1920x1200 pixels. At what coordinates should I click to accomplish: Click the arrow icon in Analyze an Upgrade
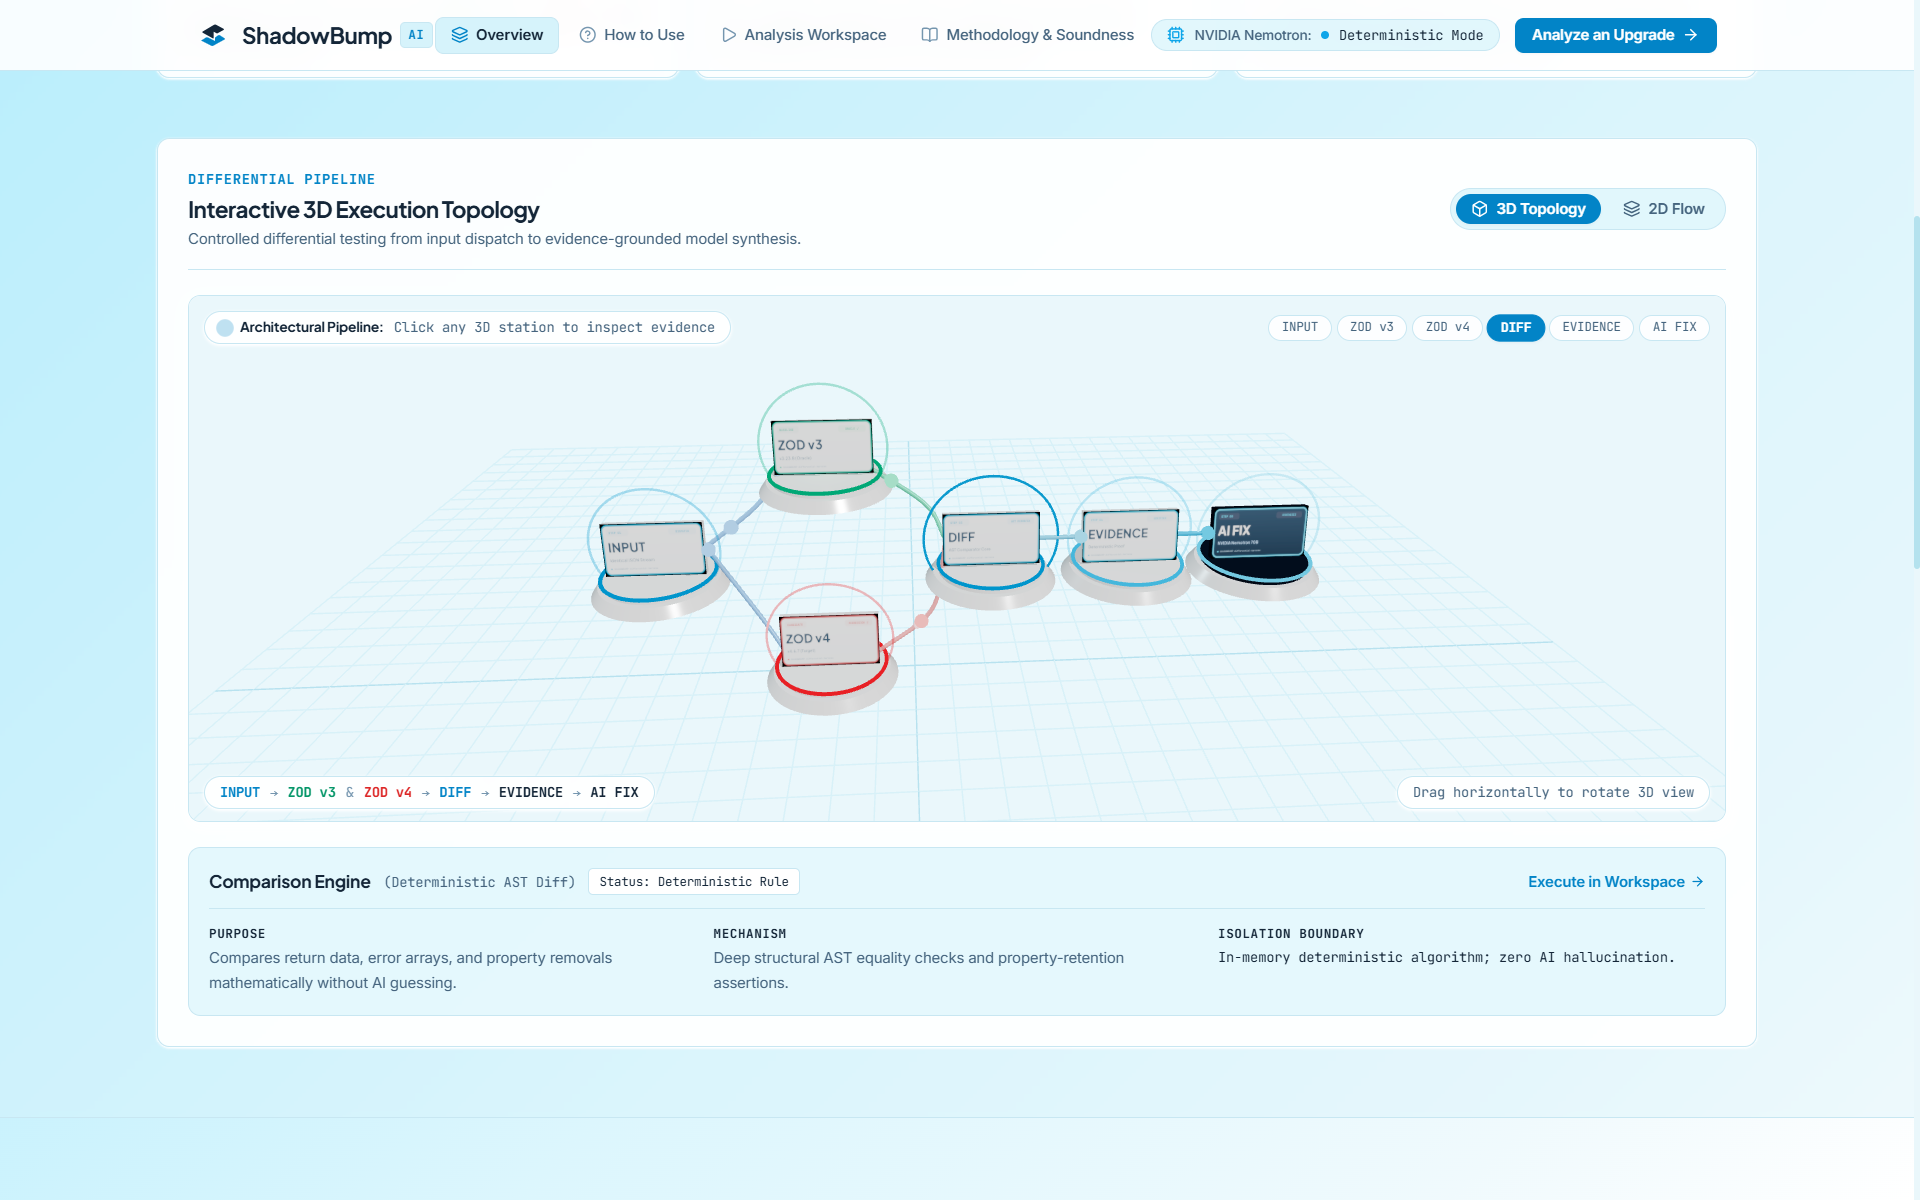click(x=1691, y=35)
